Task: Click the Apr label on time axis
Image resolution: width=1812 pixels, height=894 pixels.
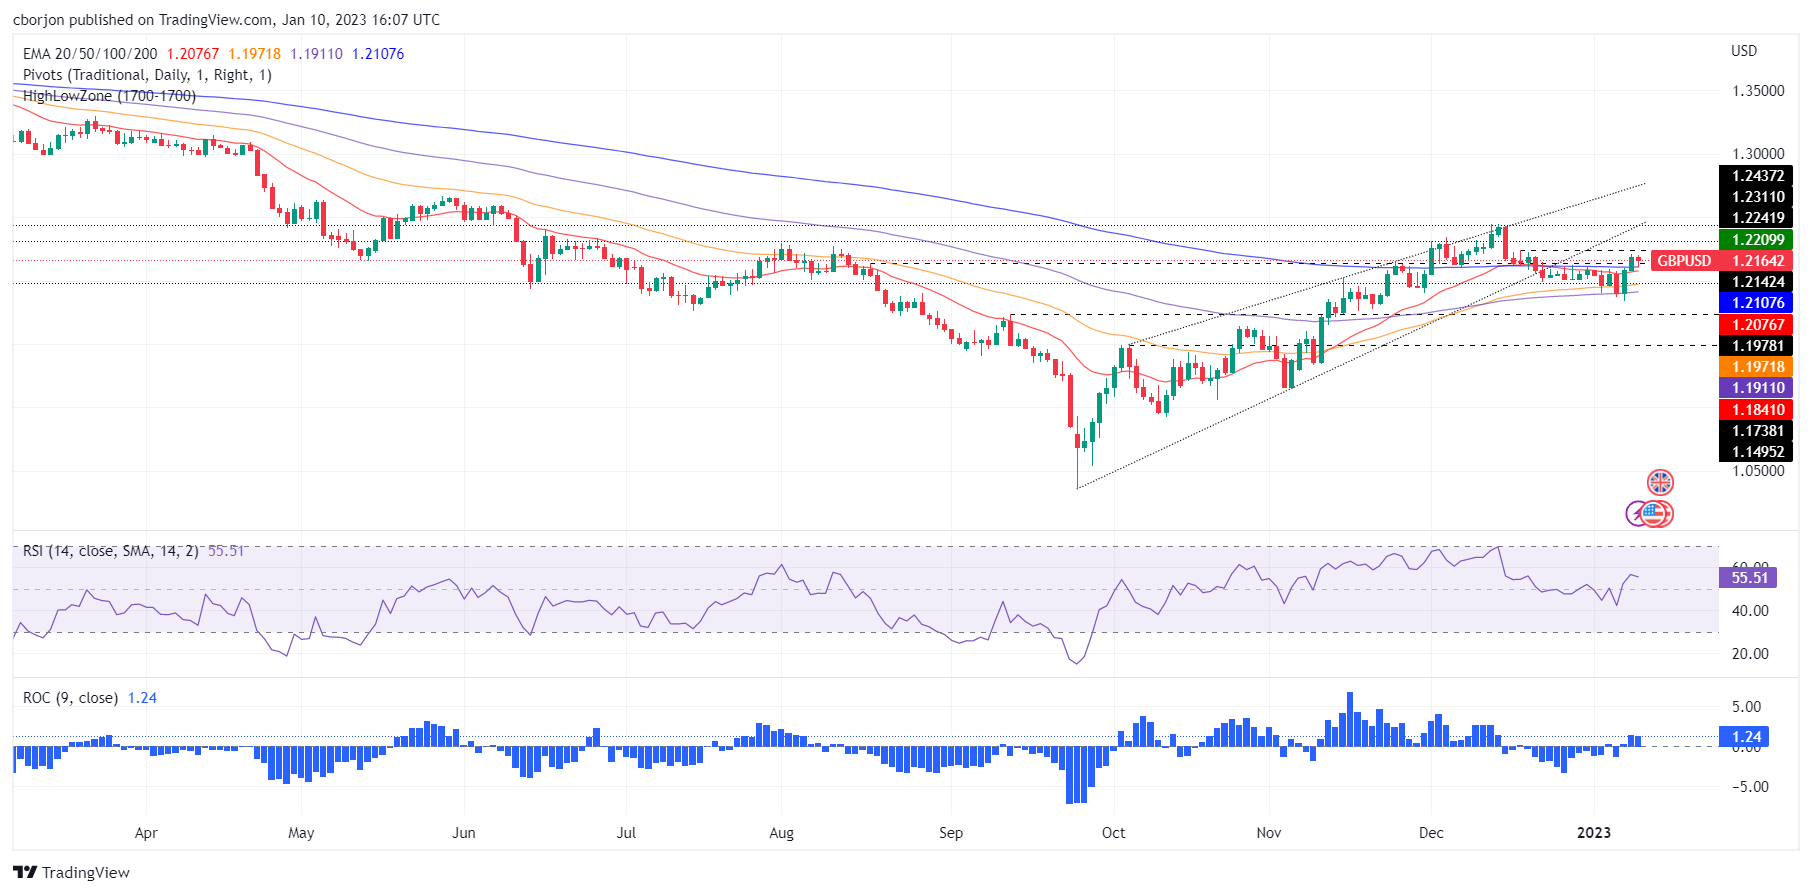Action: point(146,833)
